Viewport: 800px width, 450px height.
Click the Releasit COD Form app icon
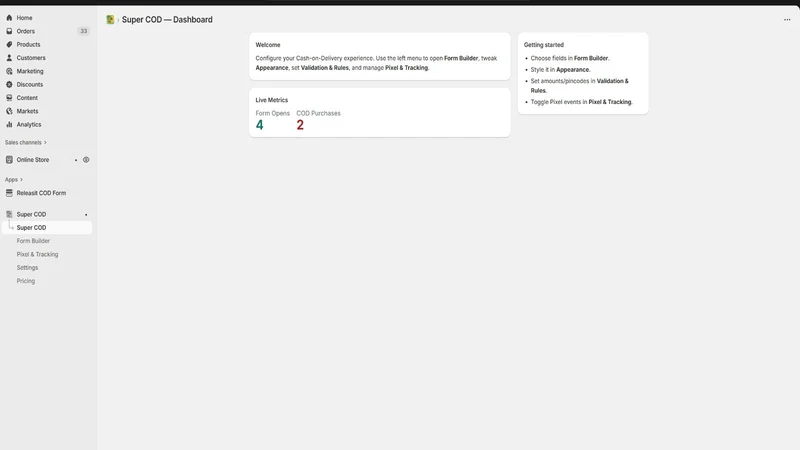click(x=9, y=193)
